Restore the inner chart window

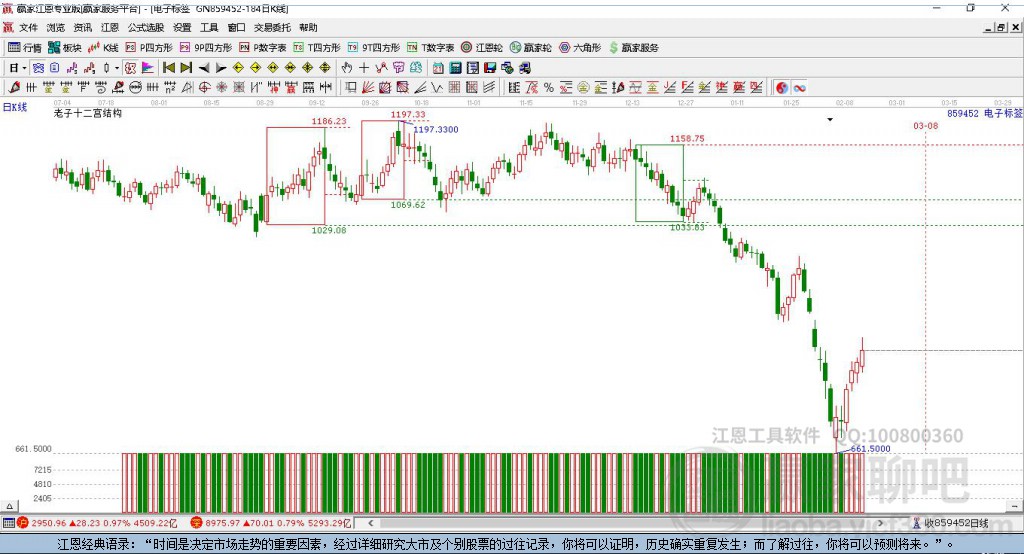pos(1001,27)
